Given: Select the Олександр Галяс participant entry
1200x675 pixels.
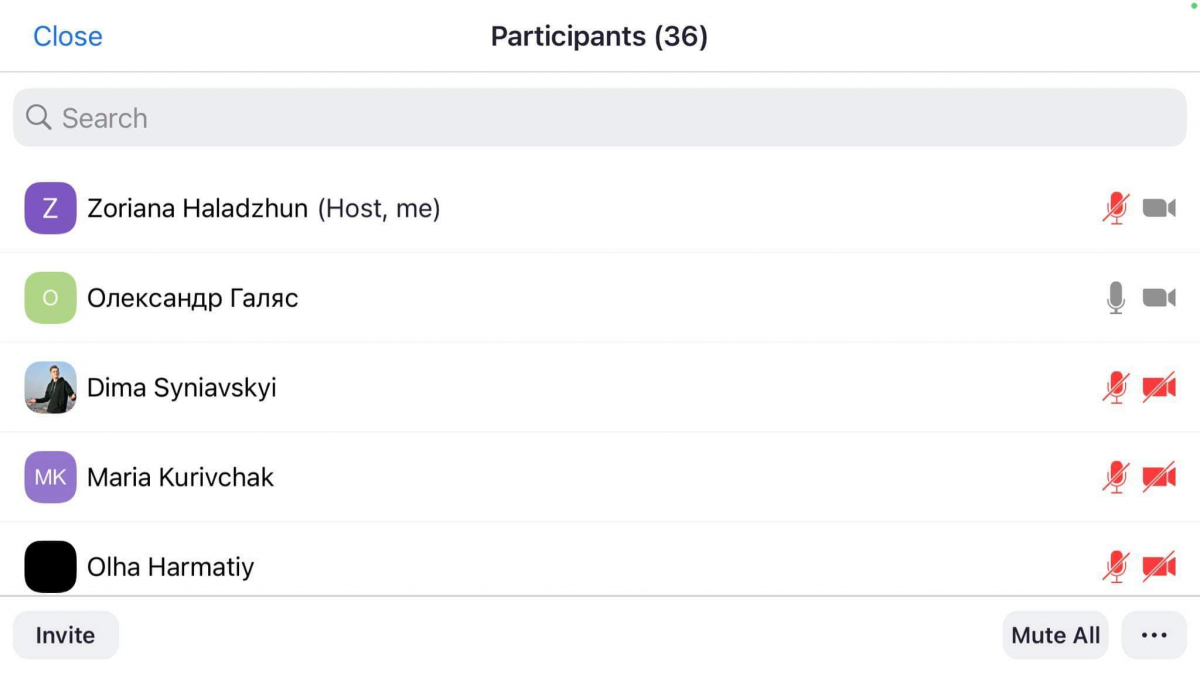Looking at the screenshot, I should [x=600, y=298].
